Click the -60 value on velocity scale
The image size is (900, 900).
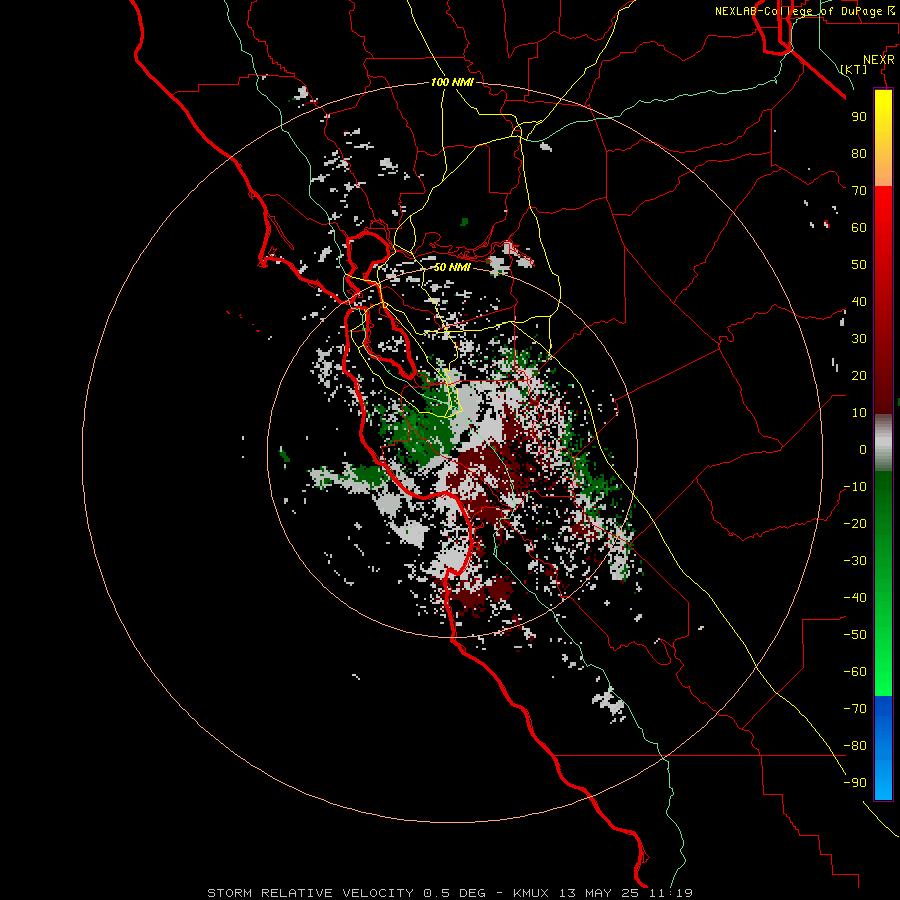[855, 672]
